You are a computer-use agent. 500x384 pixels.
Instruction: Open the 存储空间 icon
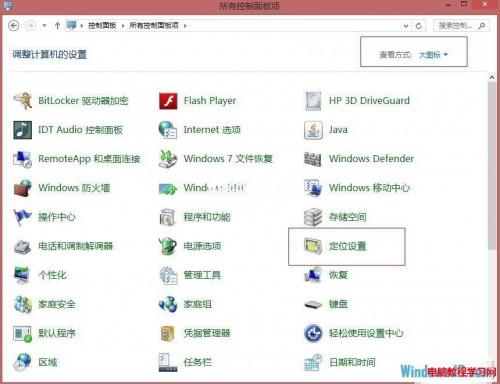313,217
